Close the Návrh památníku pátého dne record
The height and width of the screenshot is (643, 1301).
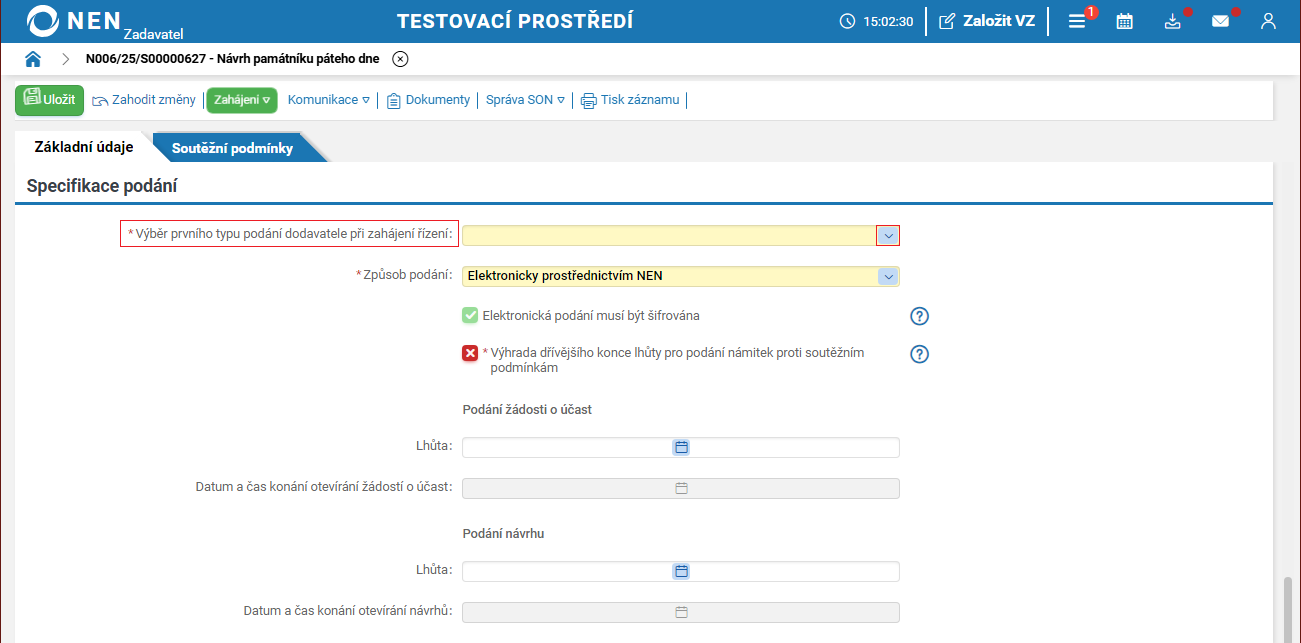[x=400, y=59]
